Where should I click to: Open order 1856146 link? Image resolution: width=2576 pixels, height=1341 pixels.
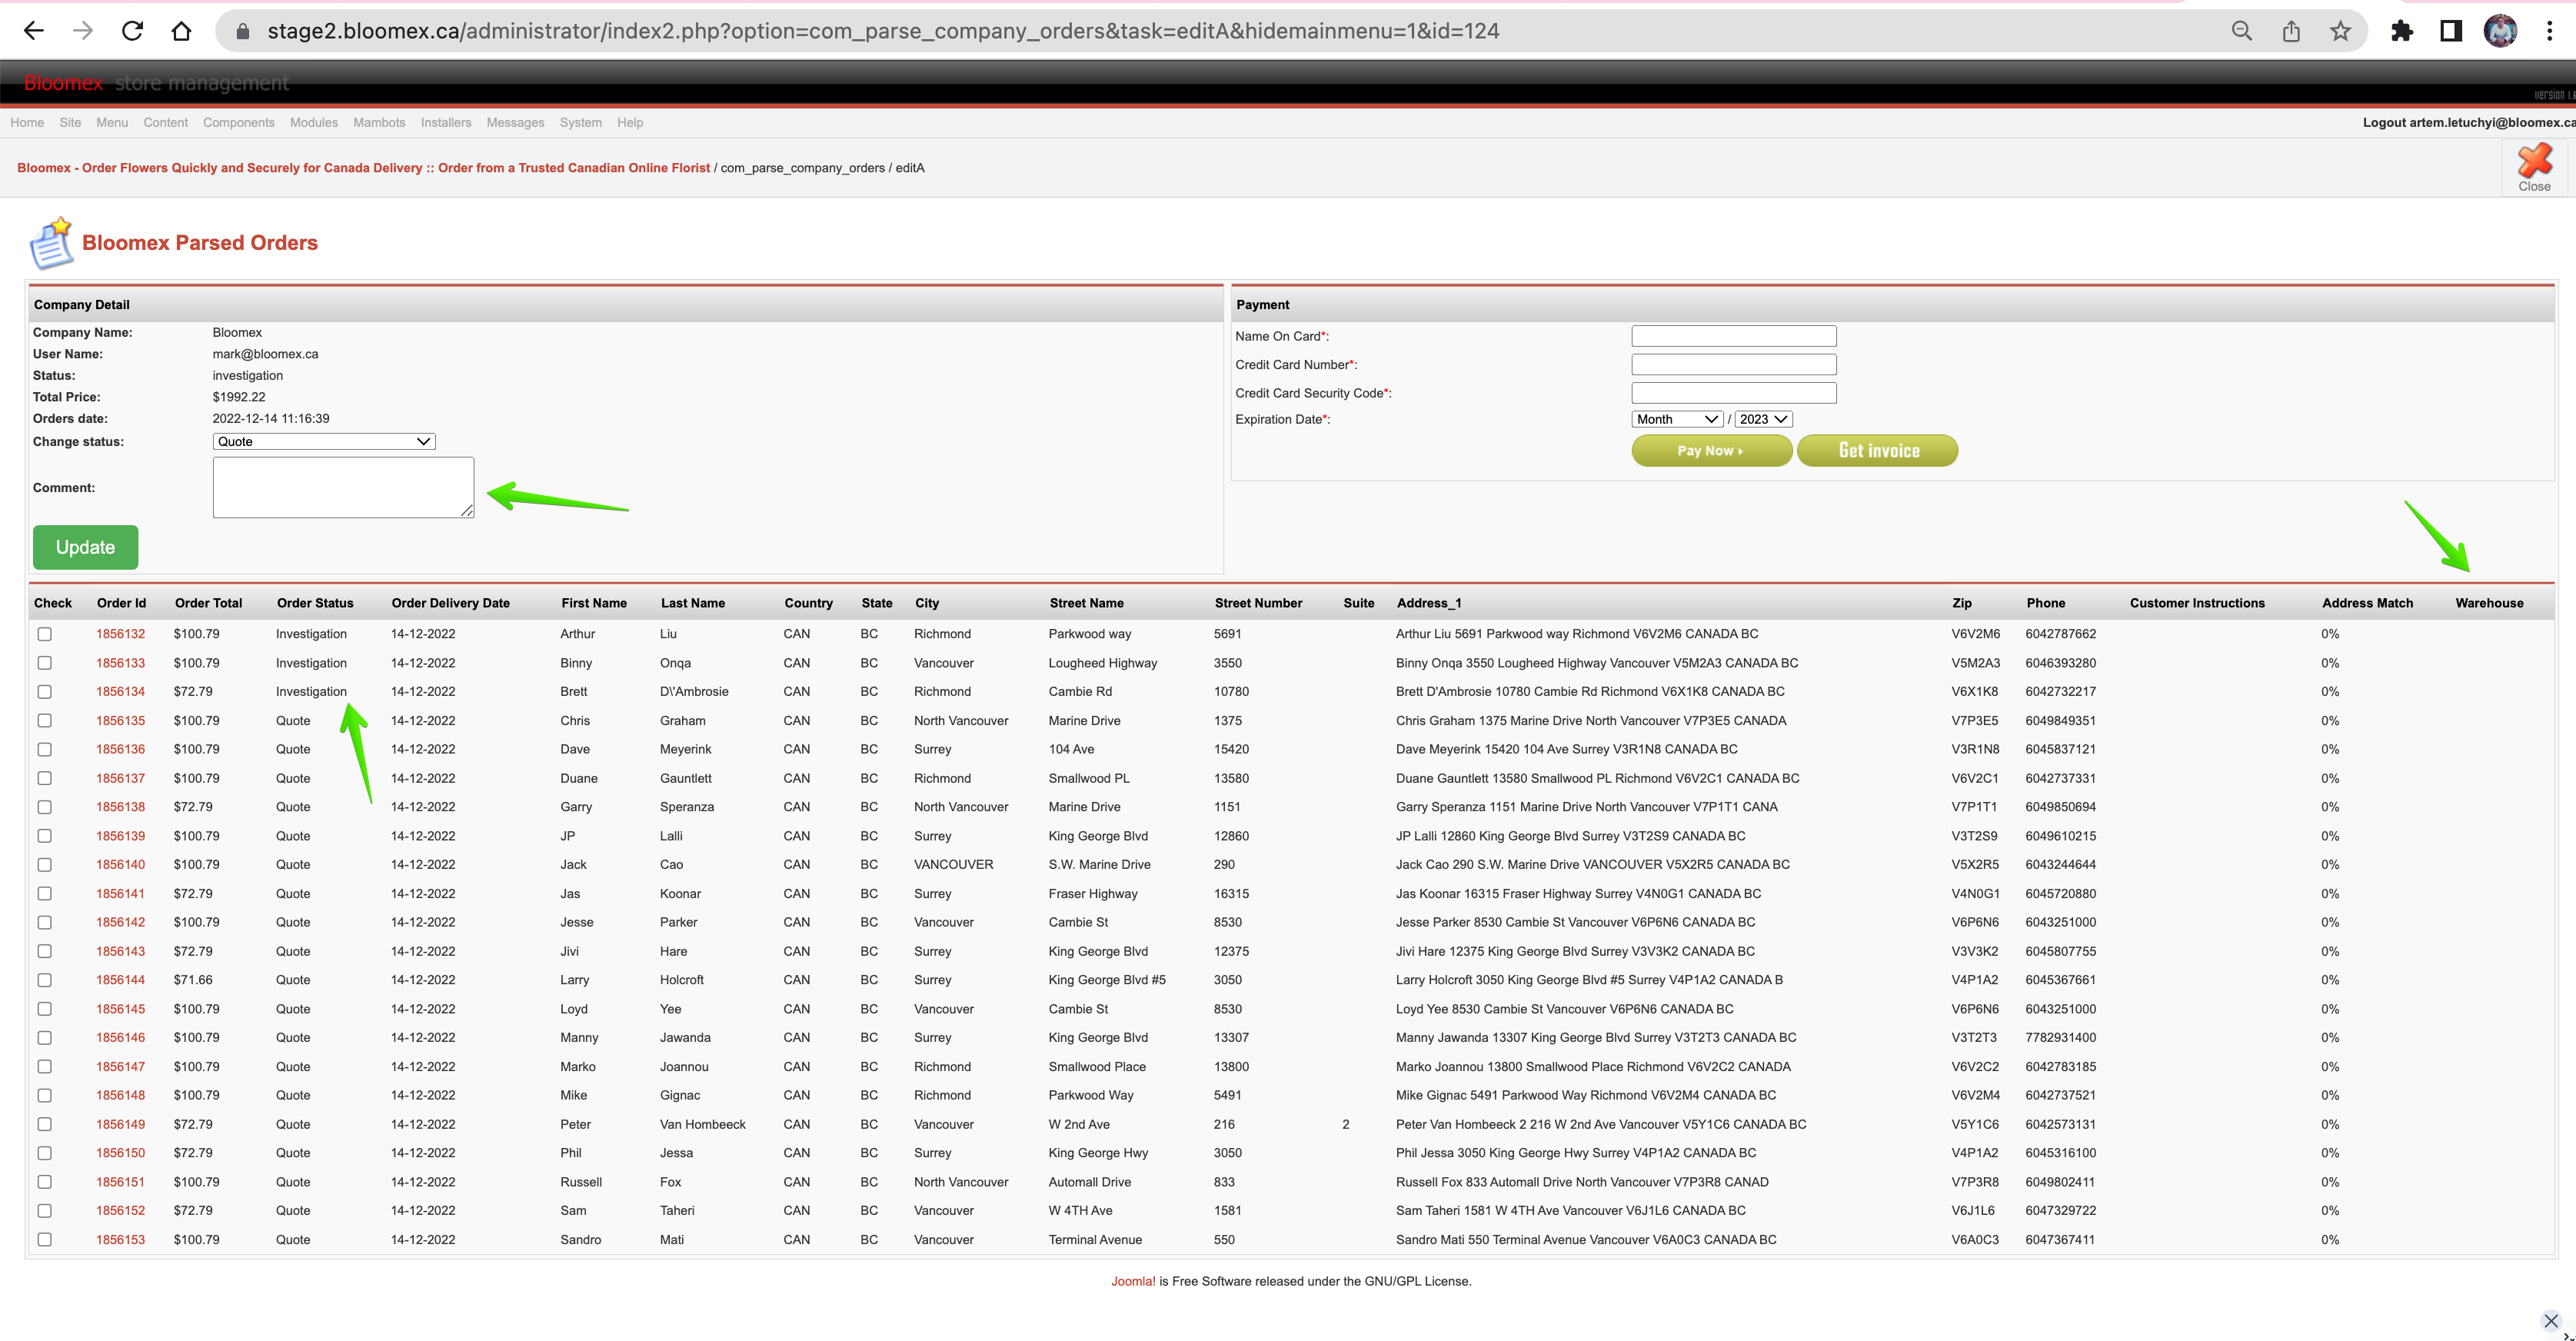tap(120, 1038)
